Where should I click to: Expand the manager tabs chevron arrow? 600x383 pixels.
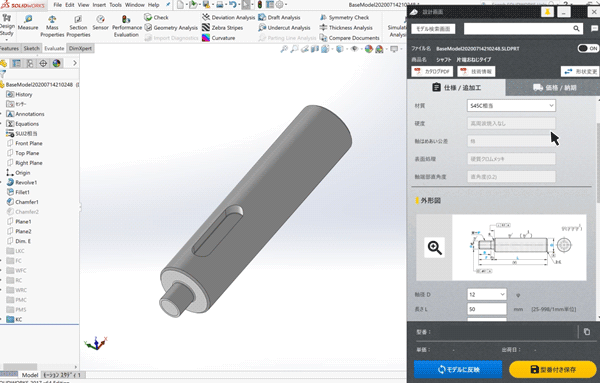[x=75, y=63]
